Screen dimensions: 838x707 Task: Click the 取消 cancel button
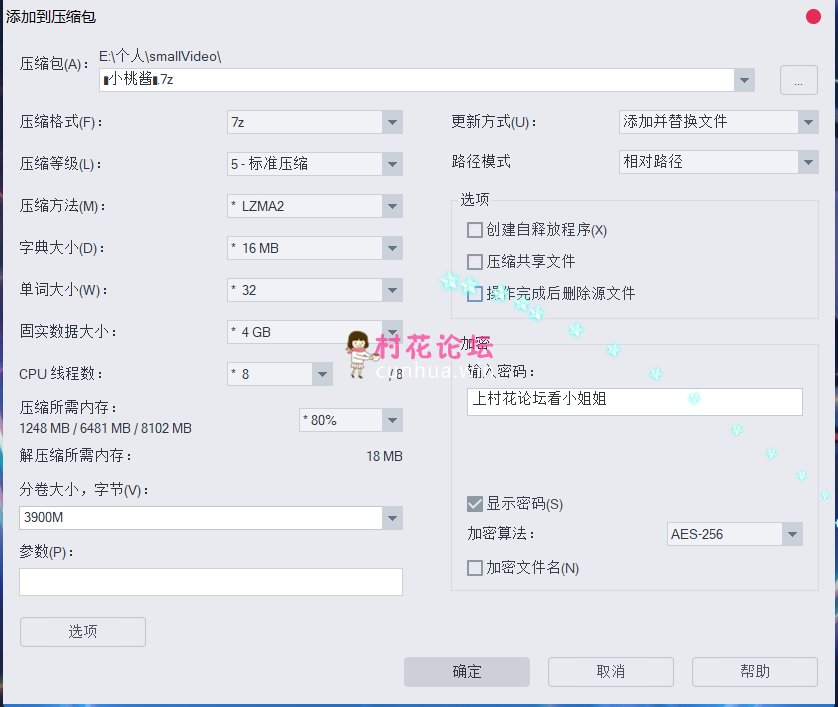tap(610, 672)
